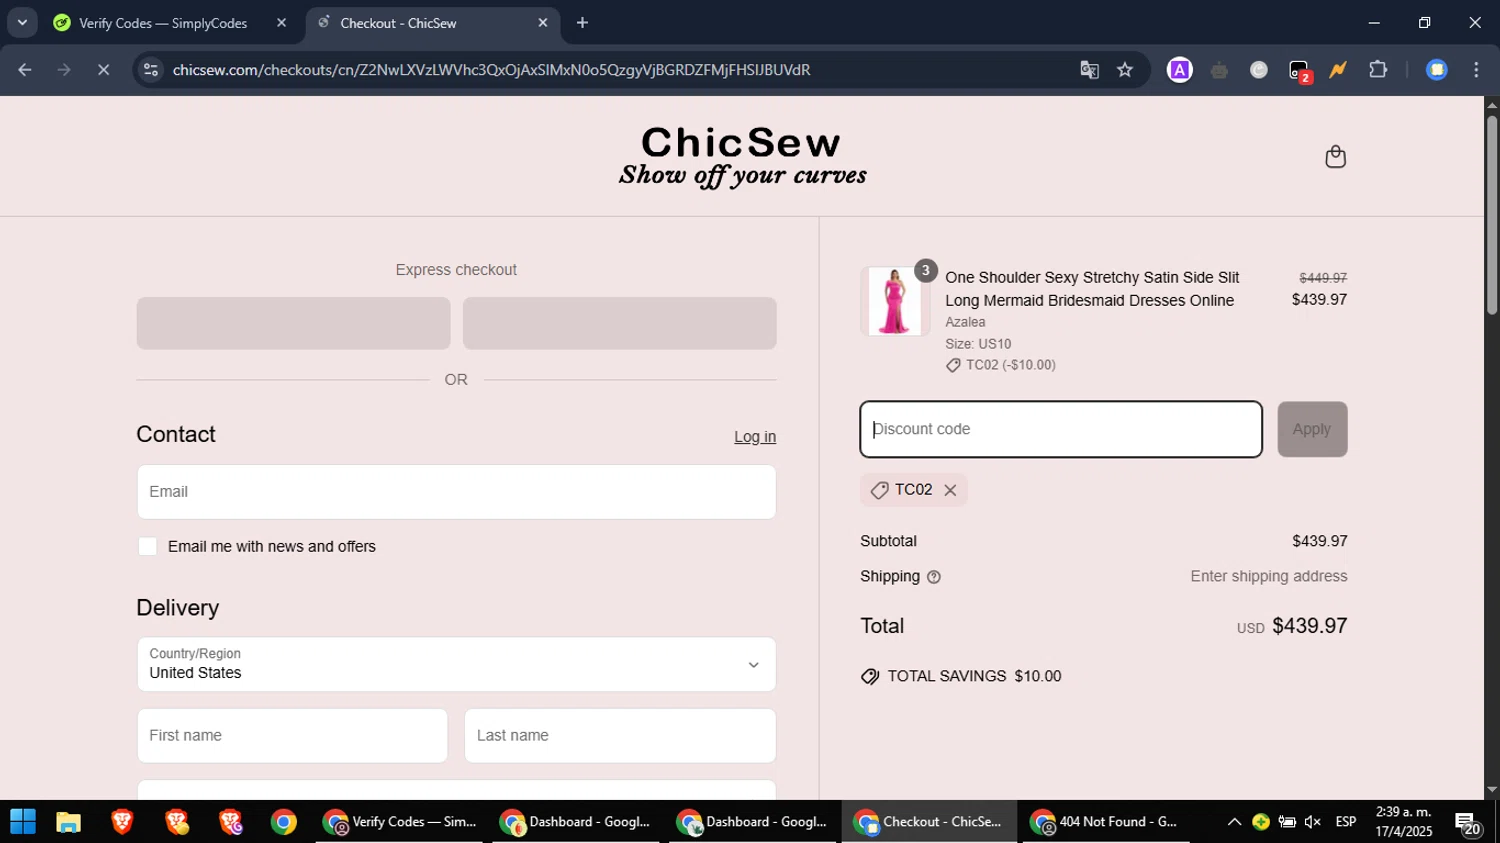Open File Explorer from taskbar
Screen dimensions: 1500x843
coord(68,822)
